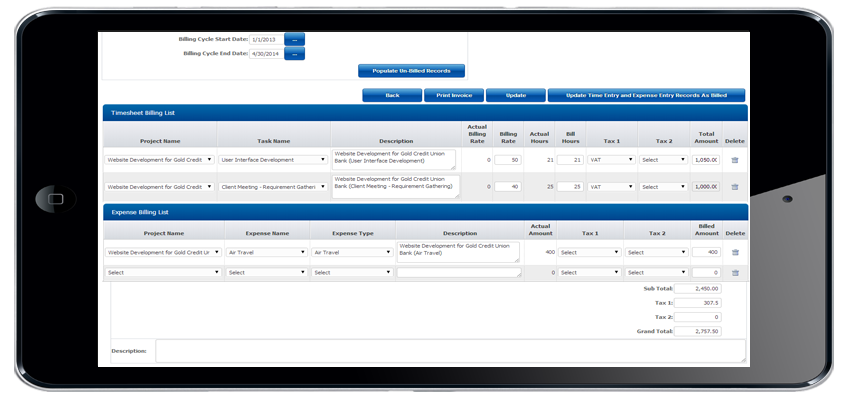The width and height of the screenshot is (850, 400).
Task: Click Populate Un-Billed Records button
Action: pyautogui.click(x=411, y=71)
